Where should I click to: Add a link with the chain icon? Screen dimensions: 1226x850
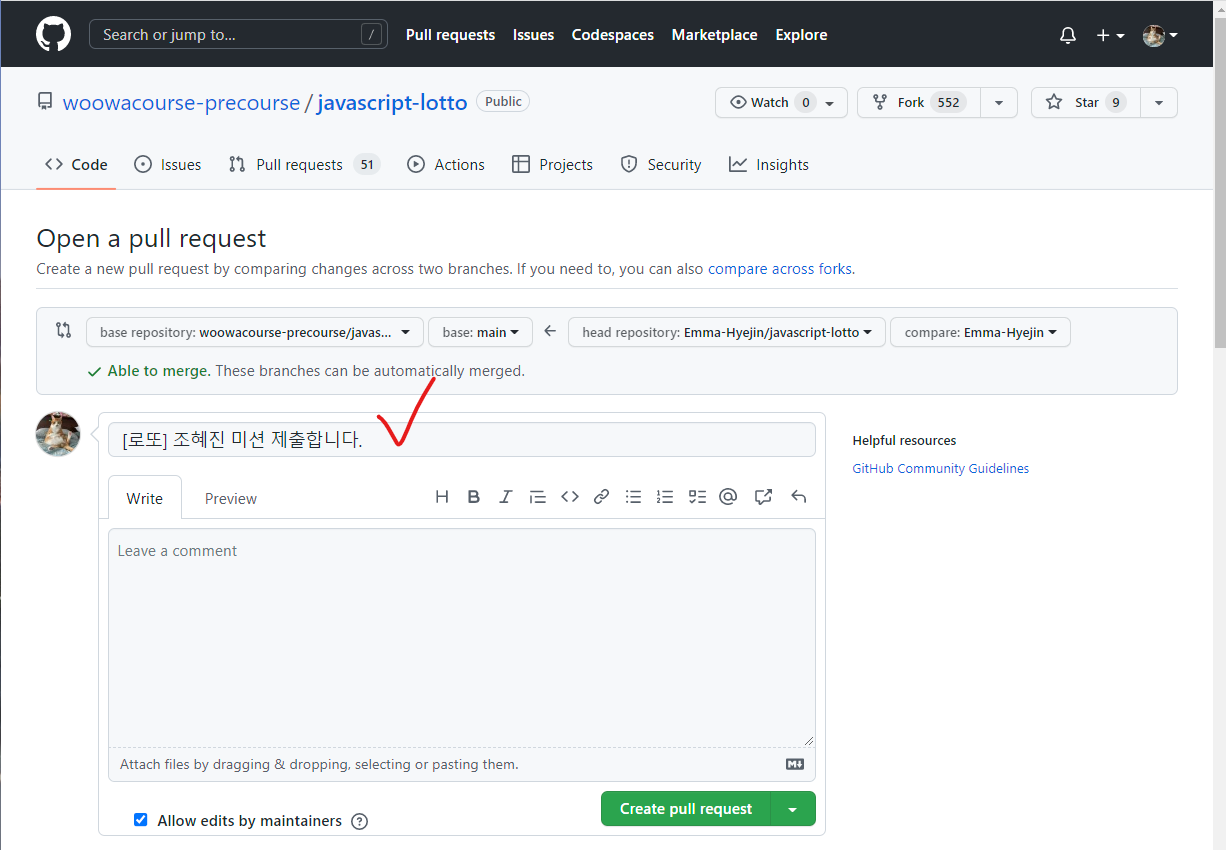tap(601, 496)
